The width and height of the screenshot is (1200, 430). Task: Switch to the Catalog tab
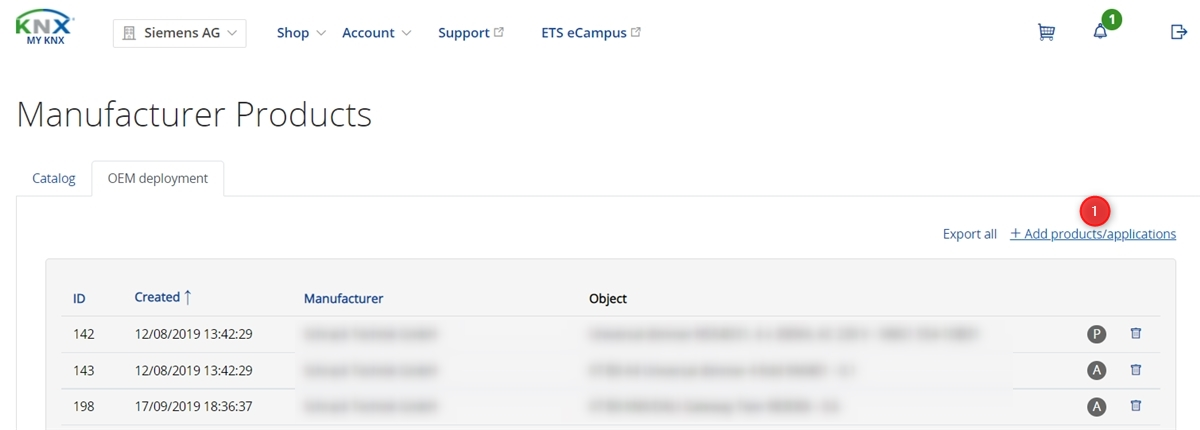click(54, 178)
